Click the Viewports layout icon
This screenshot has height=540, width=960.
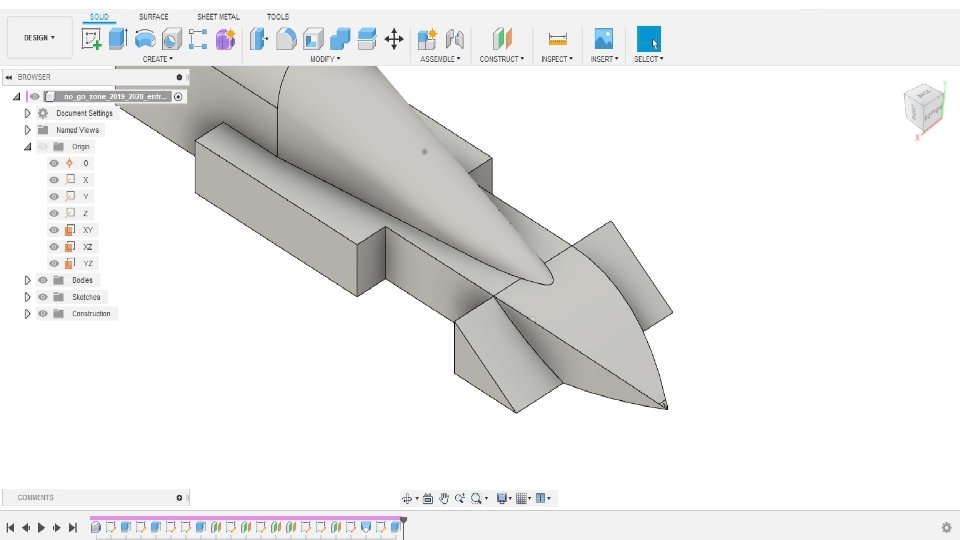(541, 498)
